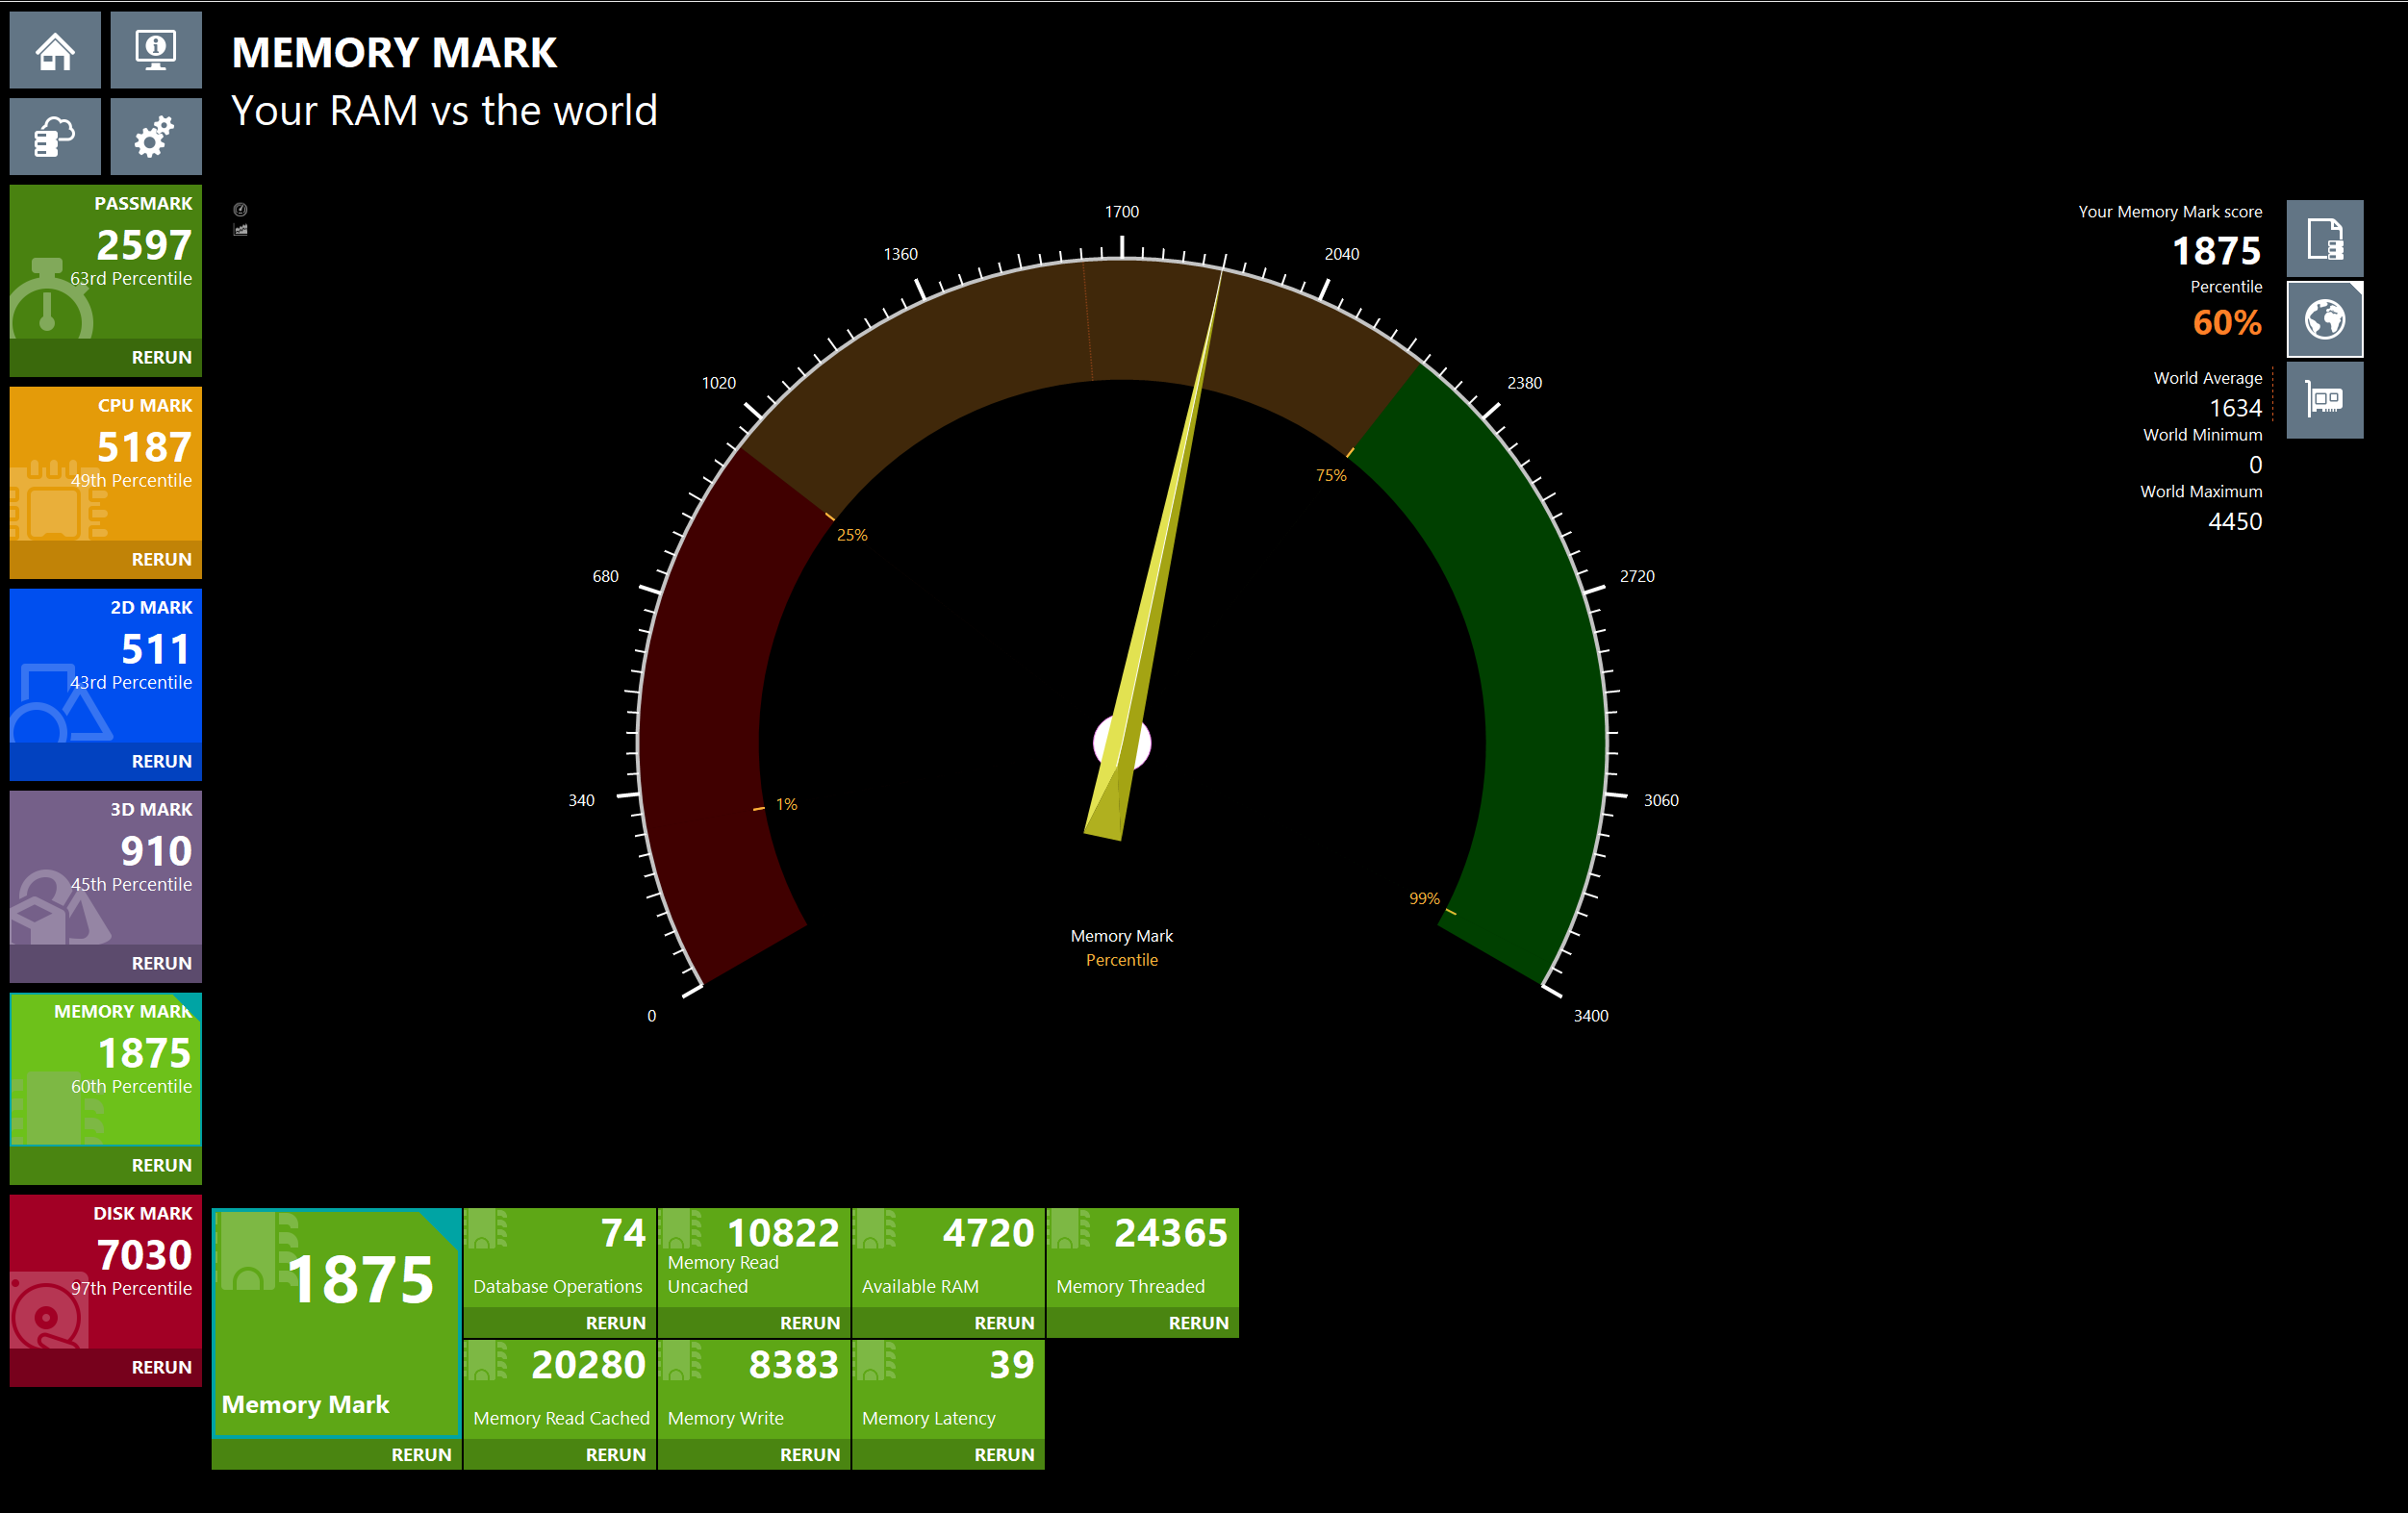Screen dimensions: 2408x1513
Task: Select the Memory Read Cached tile
Action: [560, 1389]
